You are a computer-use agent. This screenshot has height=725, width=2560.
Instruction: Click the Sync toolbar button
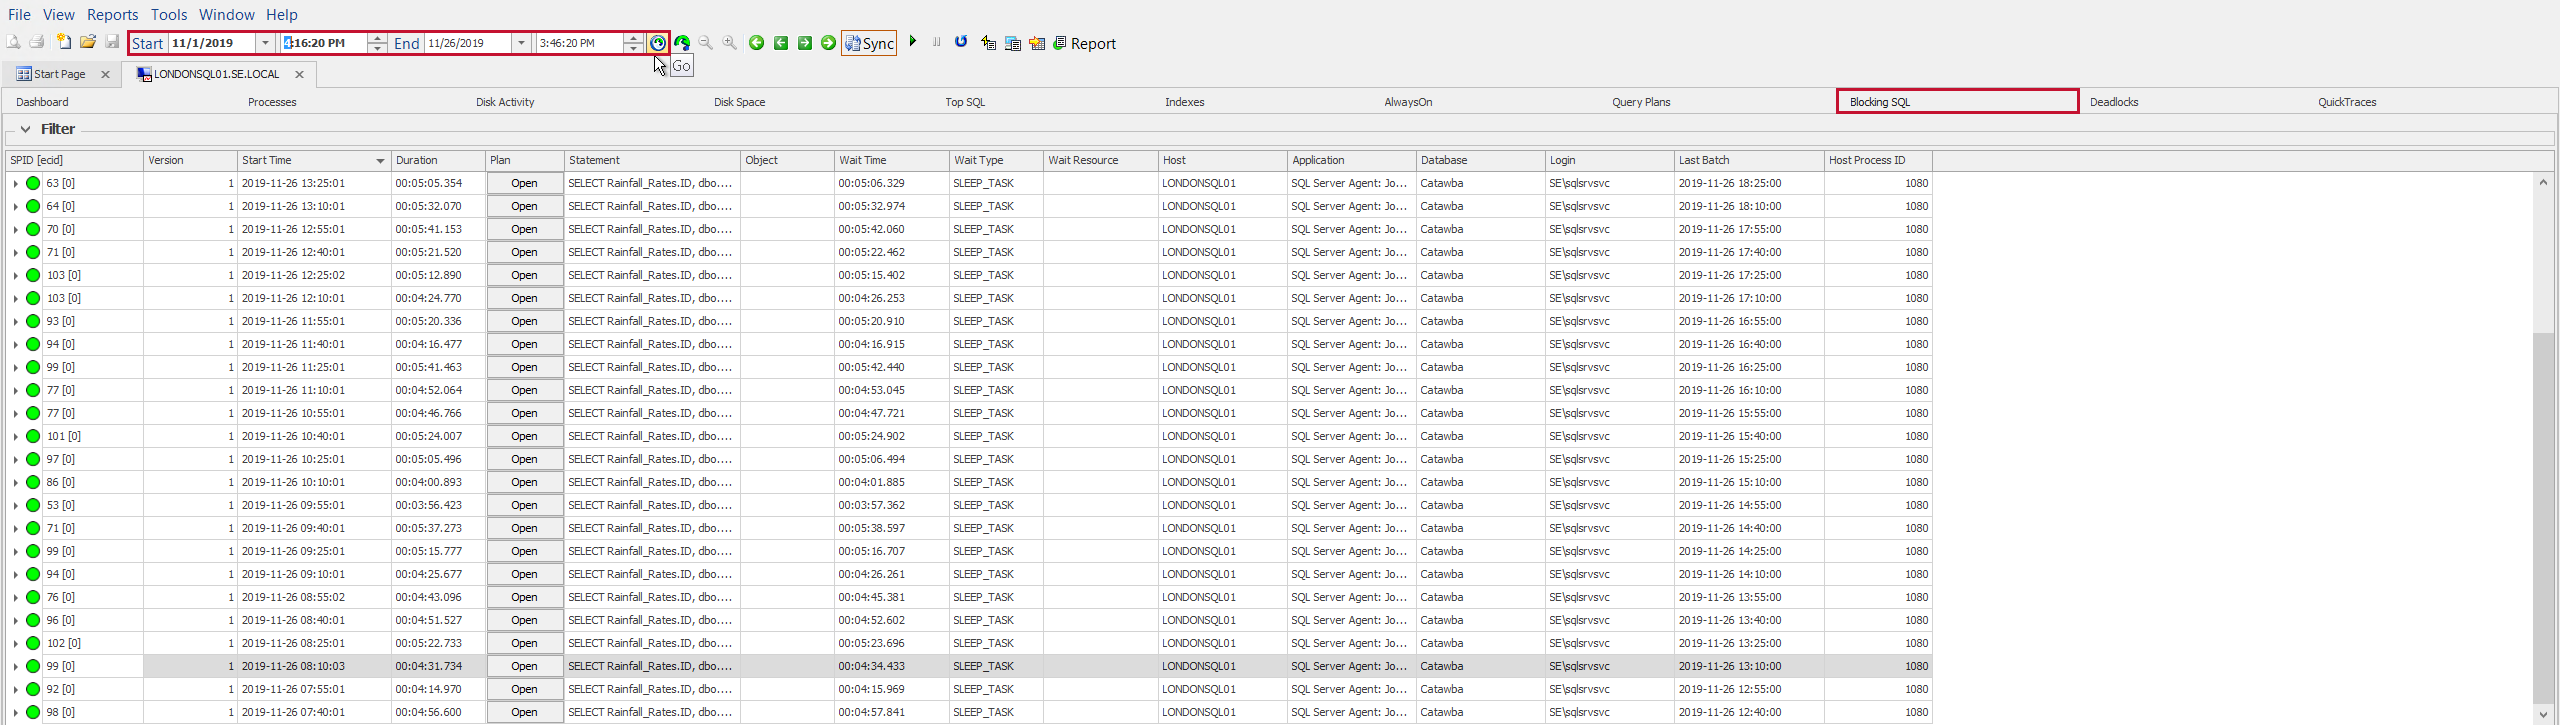coord(869,43)
